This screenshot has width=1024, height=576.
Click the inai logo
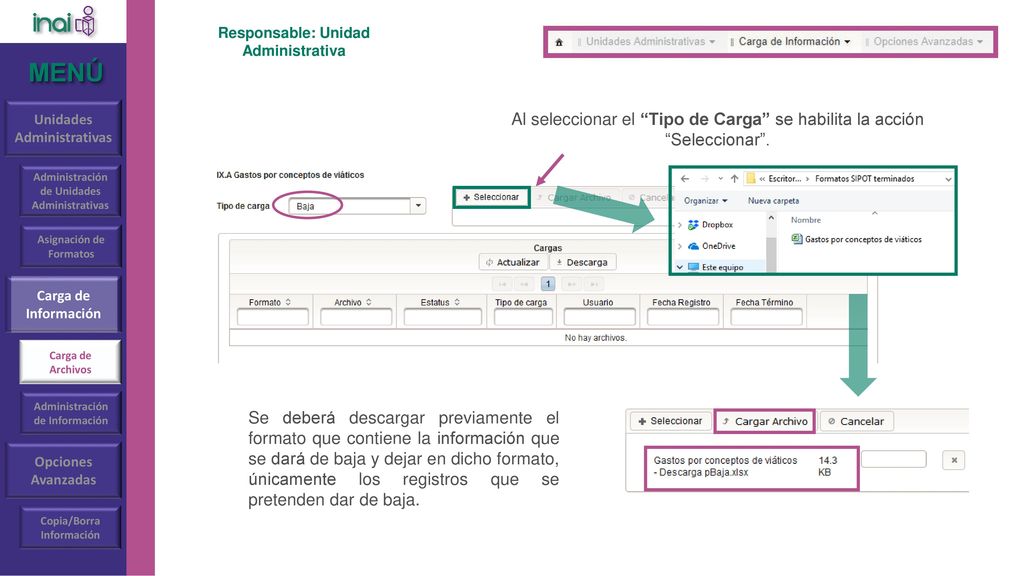point(64,22)
